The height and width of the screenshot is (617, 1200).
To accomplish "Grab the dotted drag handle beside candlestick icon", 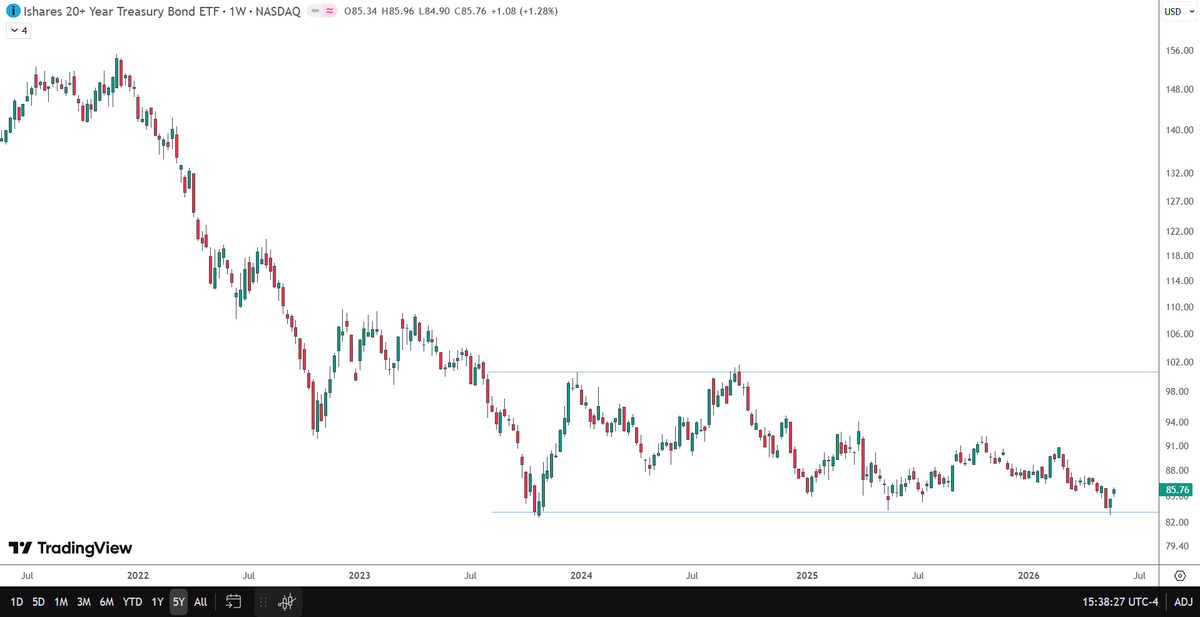I will pos(263,602).
